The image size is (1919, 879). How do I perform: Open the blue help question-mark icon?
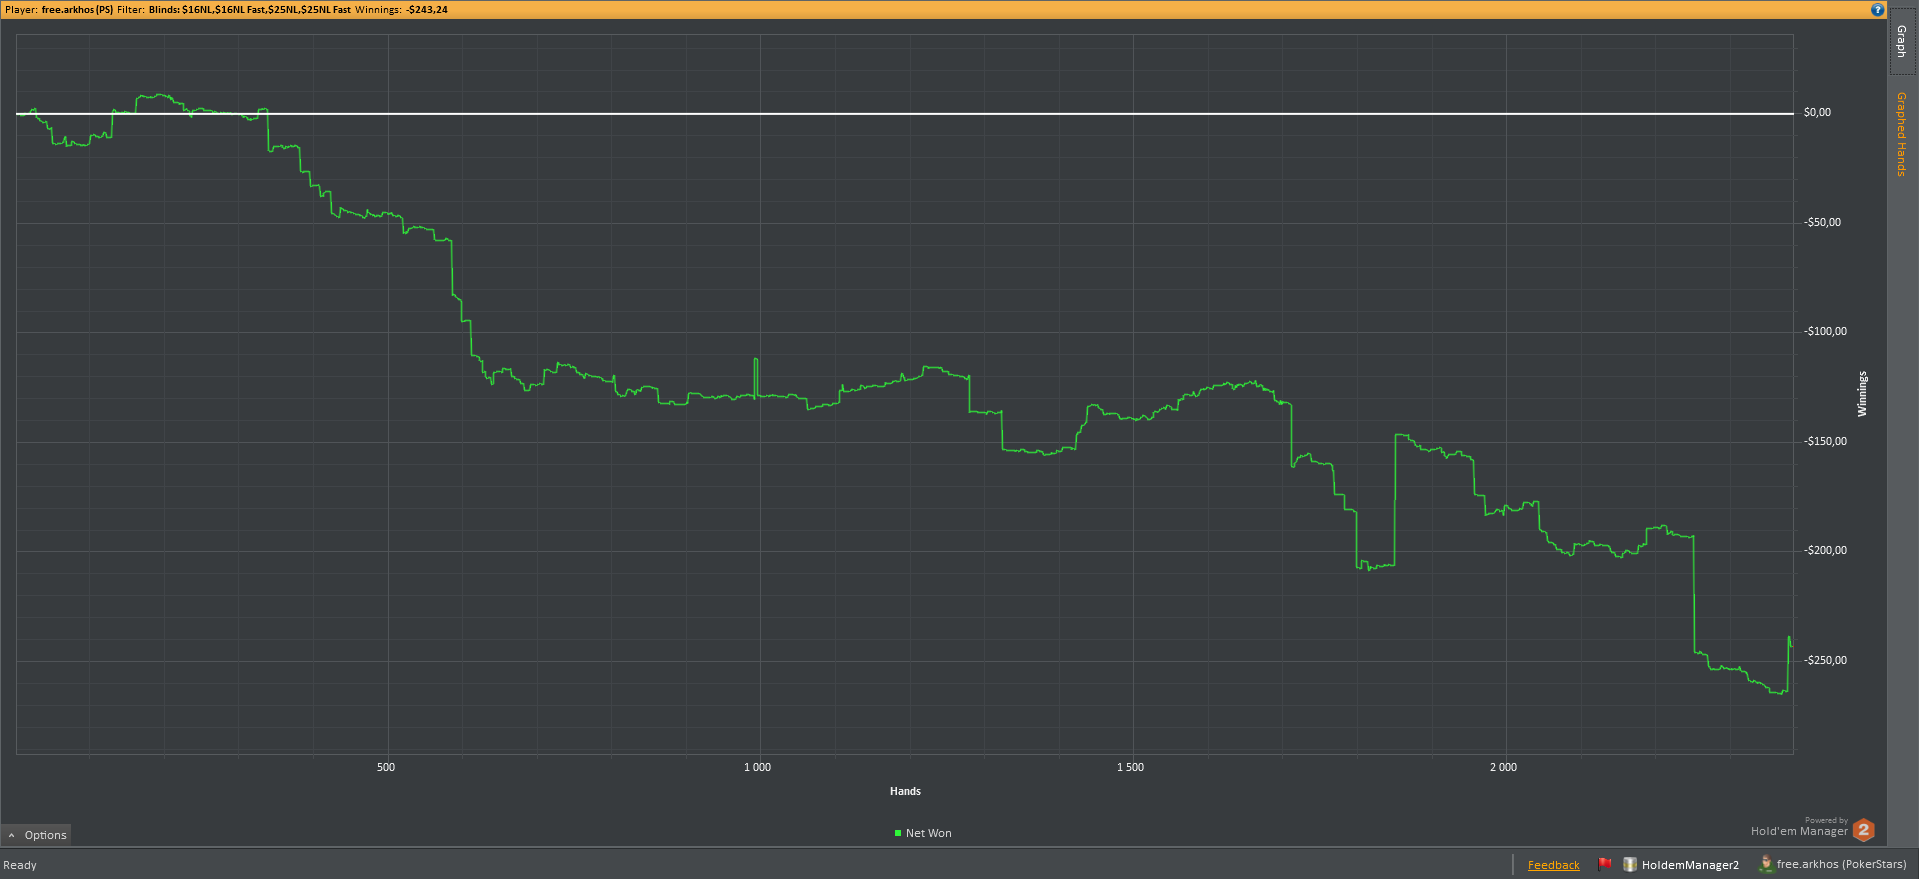click(1877, 9)
